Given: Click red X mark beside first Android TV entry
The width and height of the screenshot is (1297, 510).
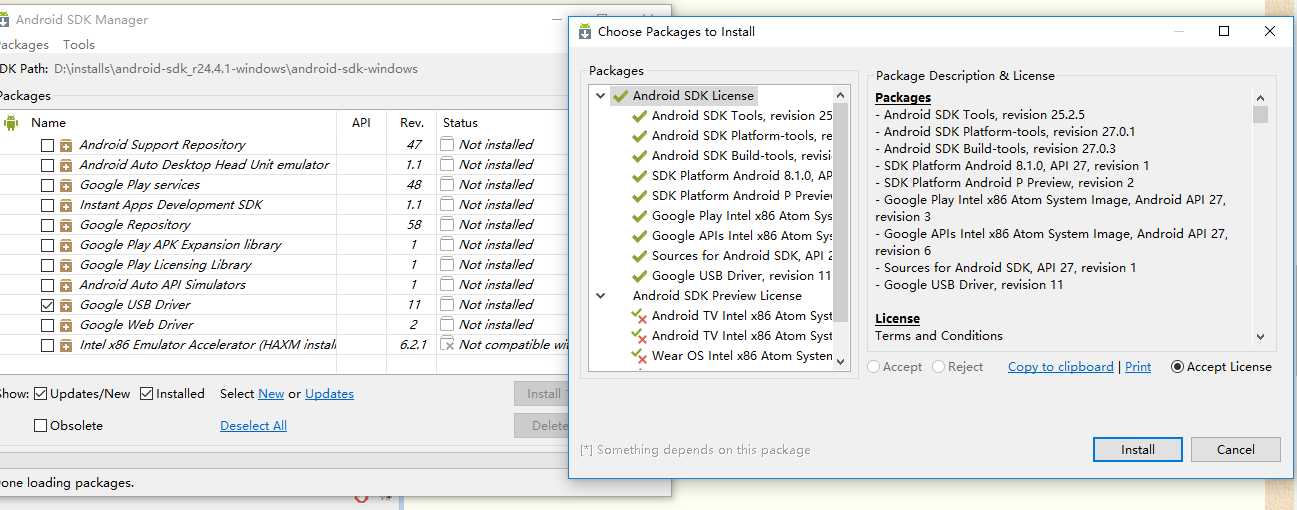Looking at the screenshot, I should (639, 316).
